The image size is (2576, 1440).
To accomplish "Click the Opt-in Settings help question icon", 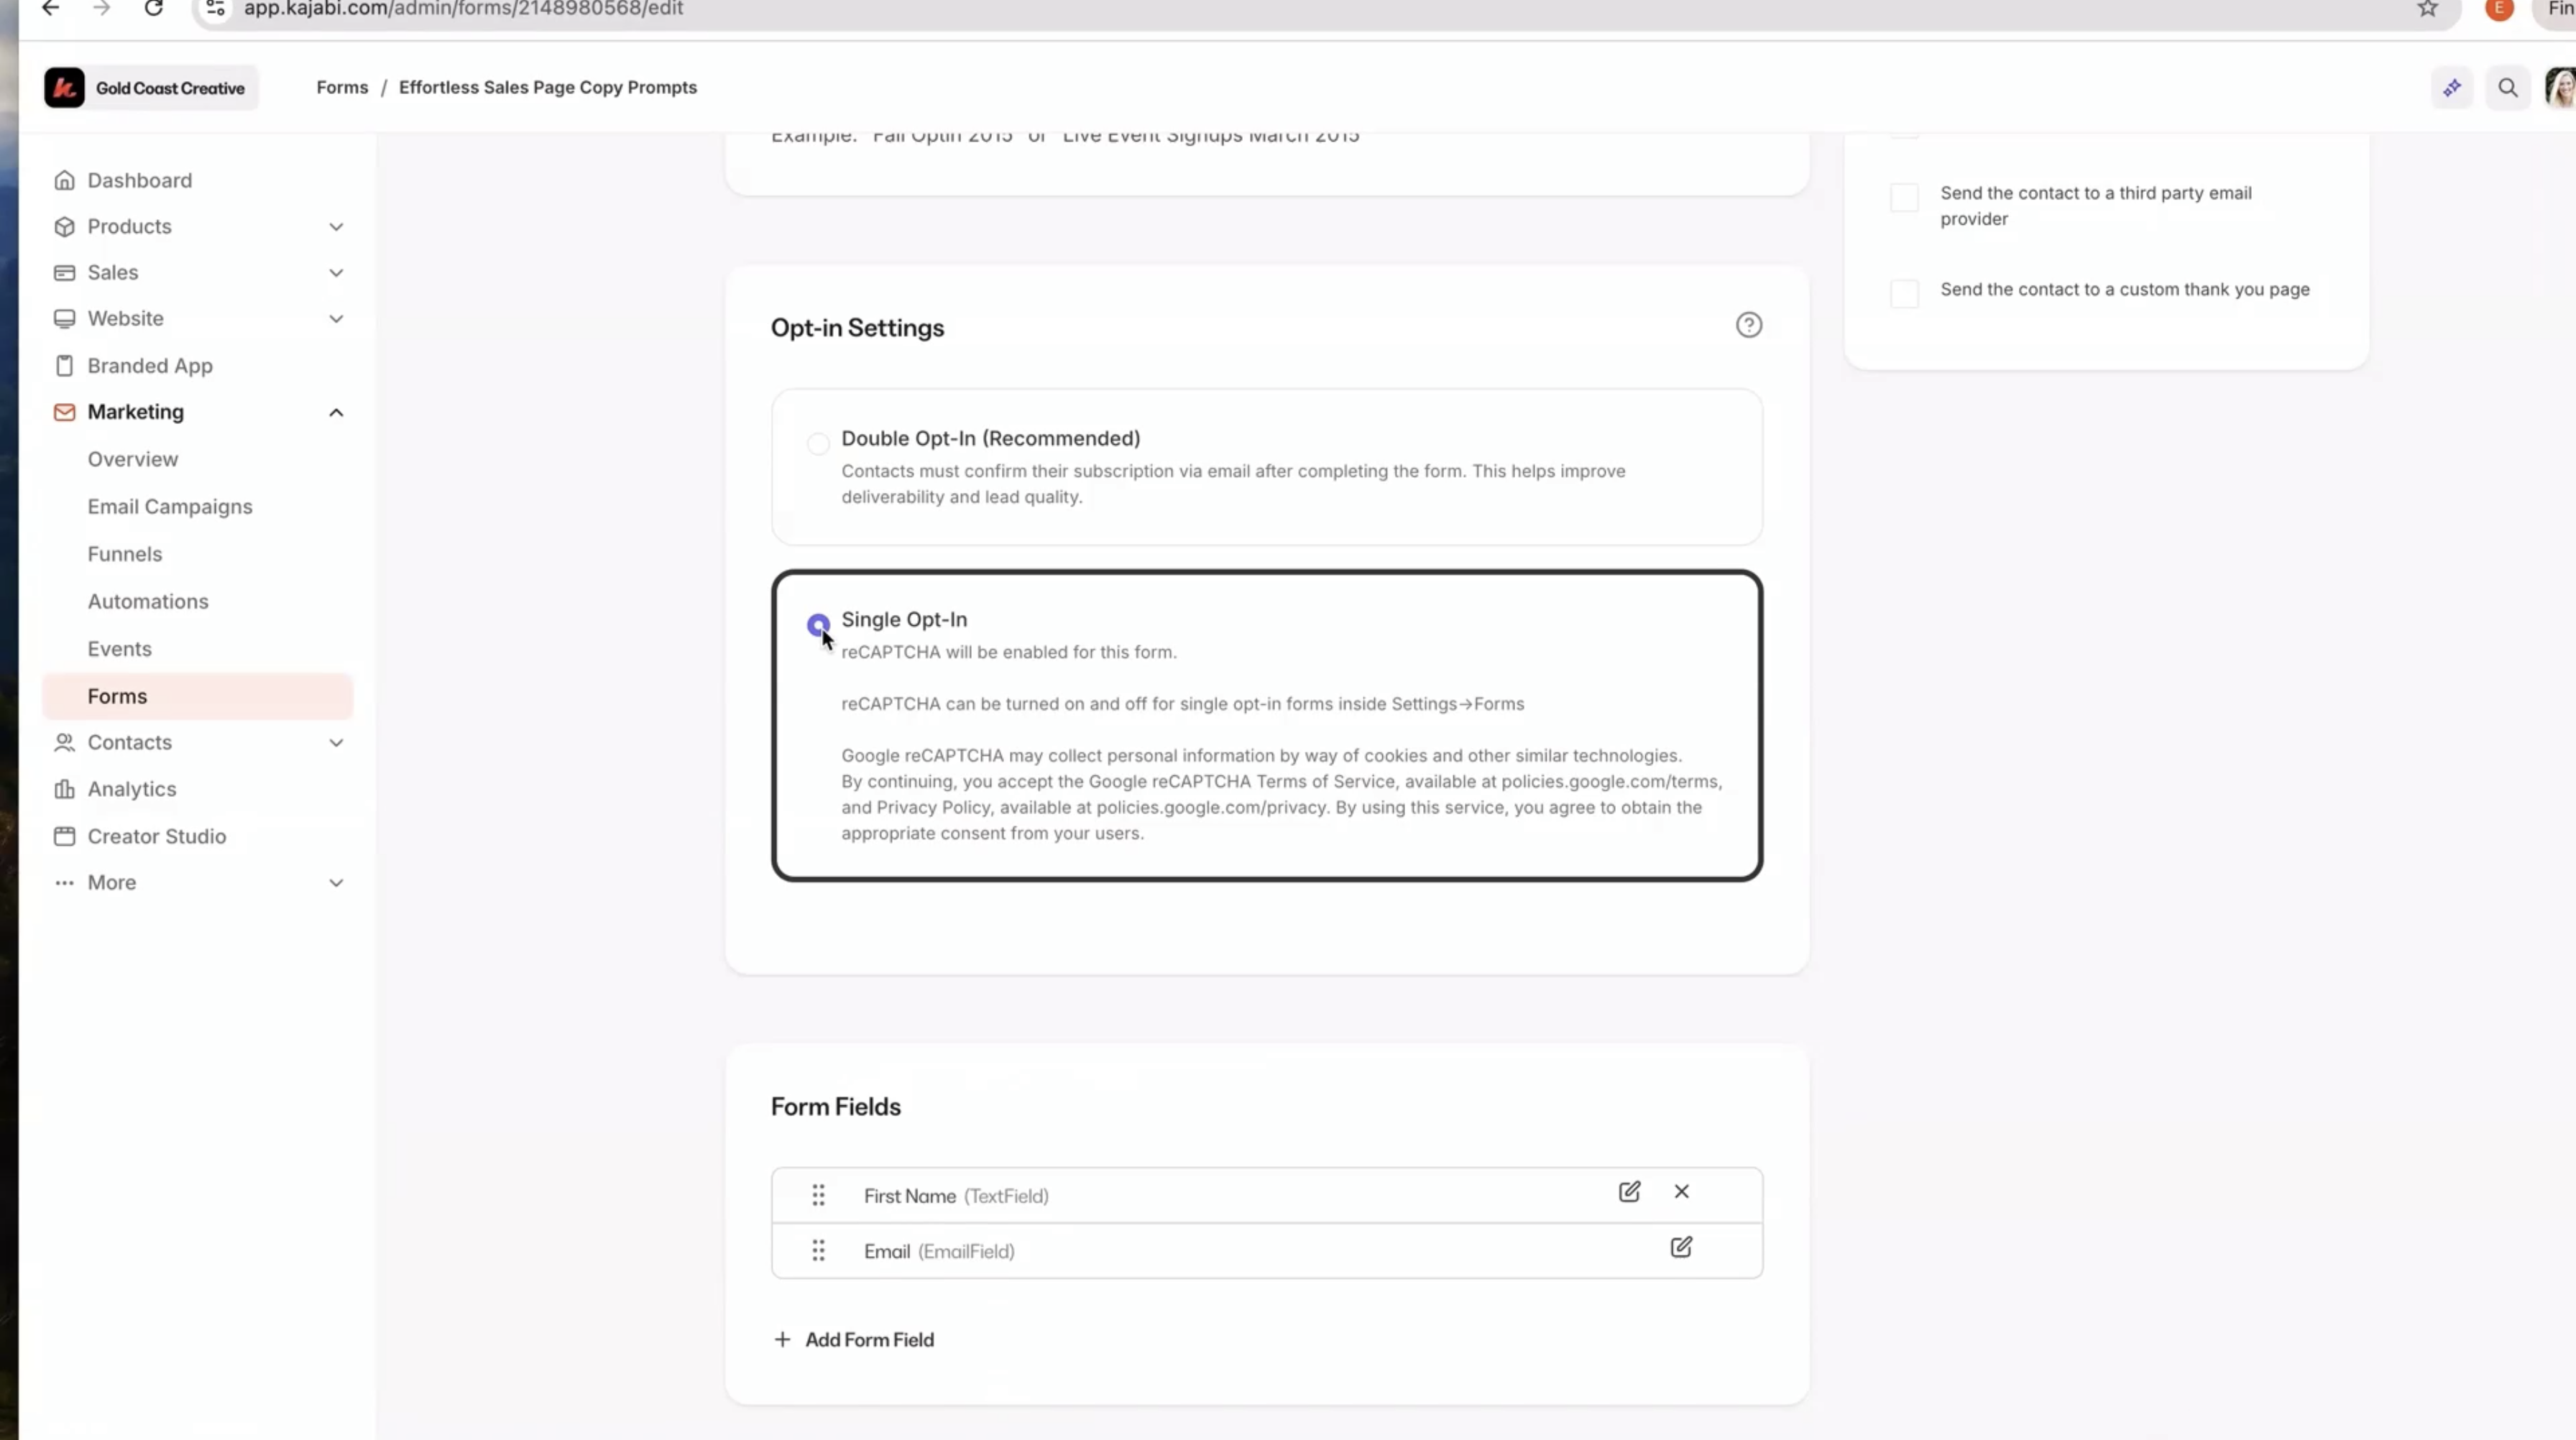I will tap(1748, 325).
